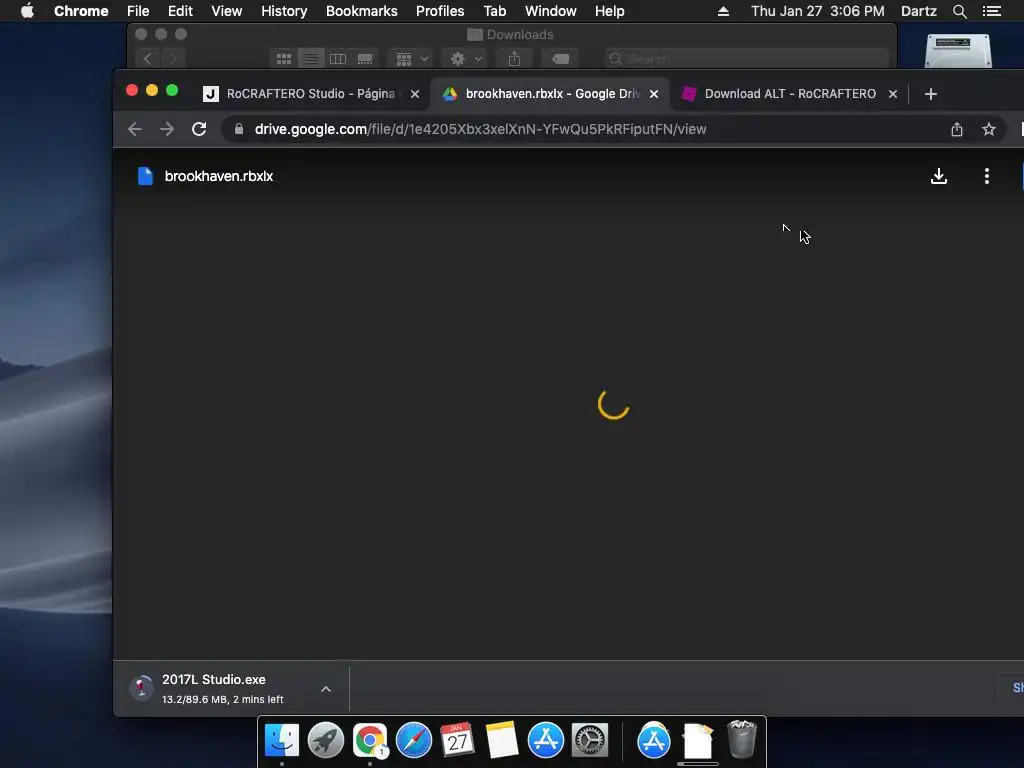Open the gear action menu in Downloads window
This screenshot has height=768, width=1024.
click(x=465, y=59)
